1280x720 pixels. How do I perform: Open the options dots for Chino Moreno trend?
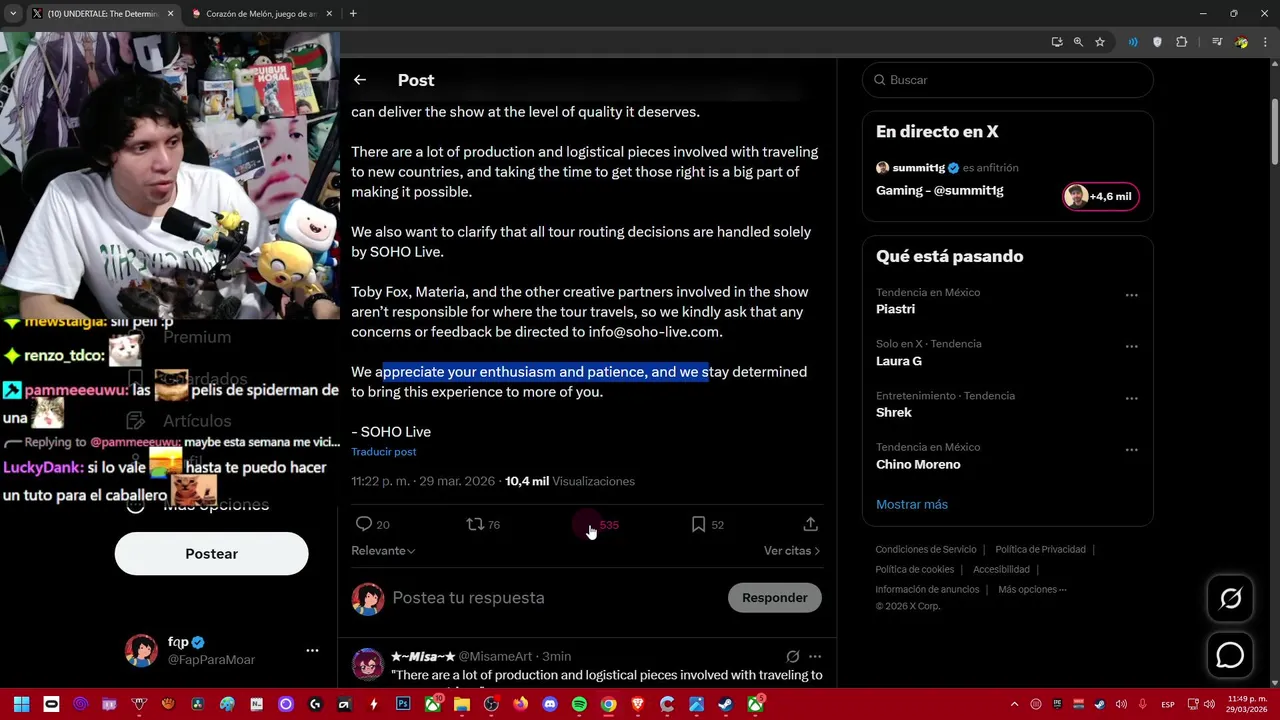[1132, 450]
